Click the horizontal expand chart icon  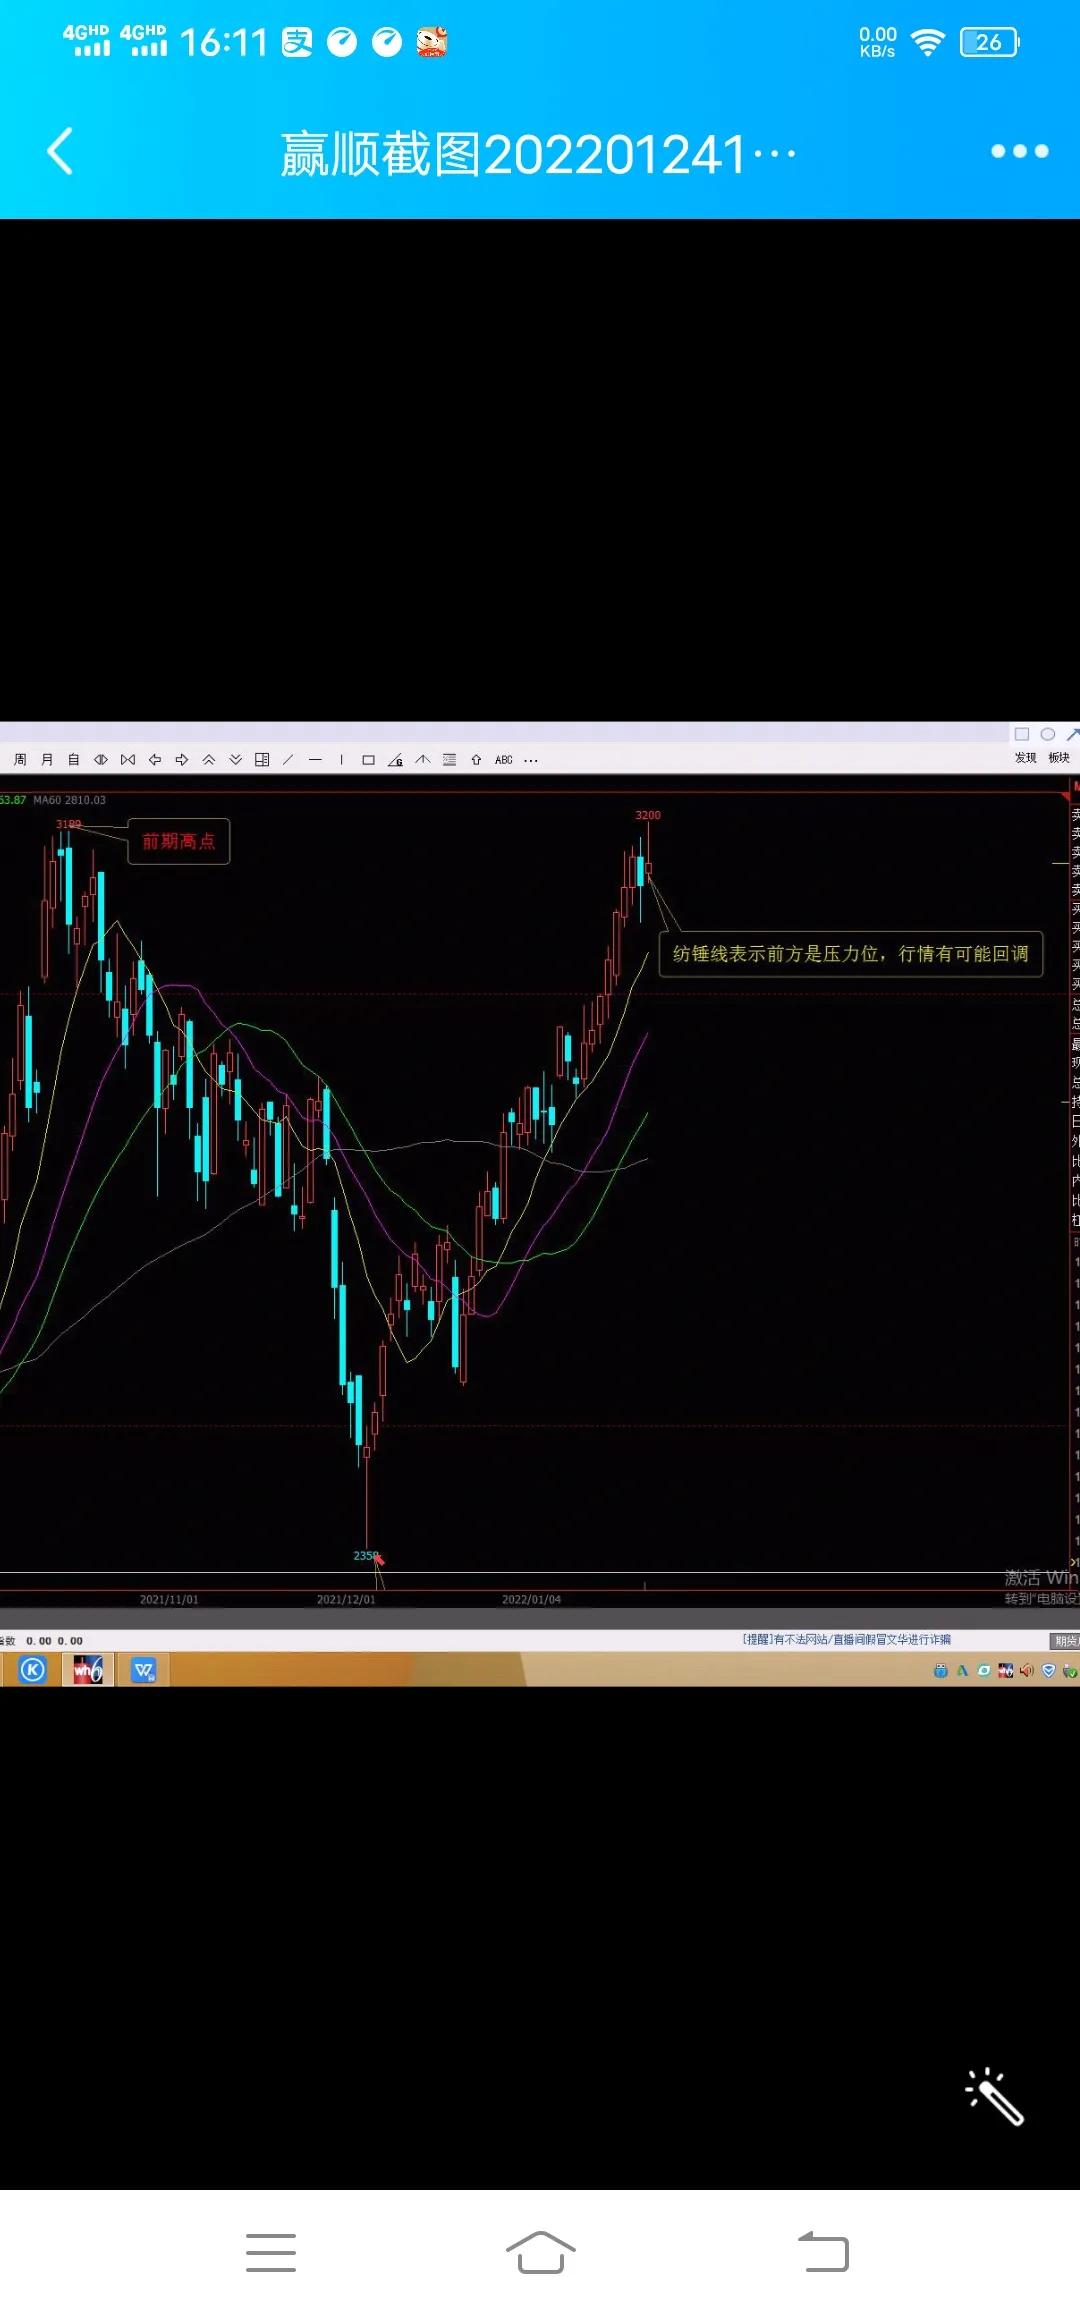click(101, 760)
